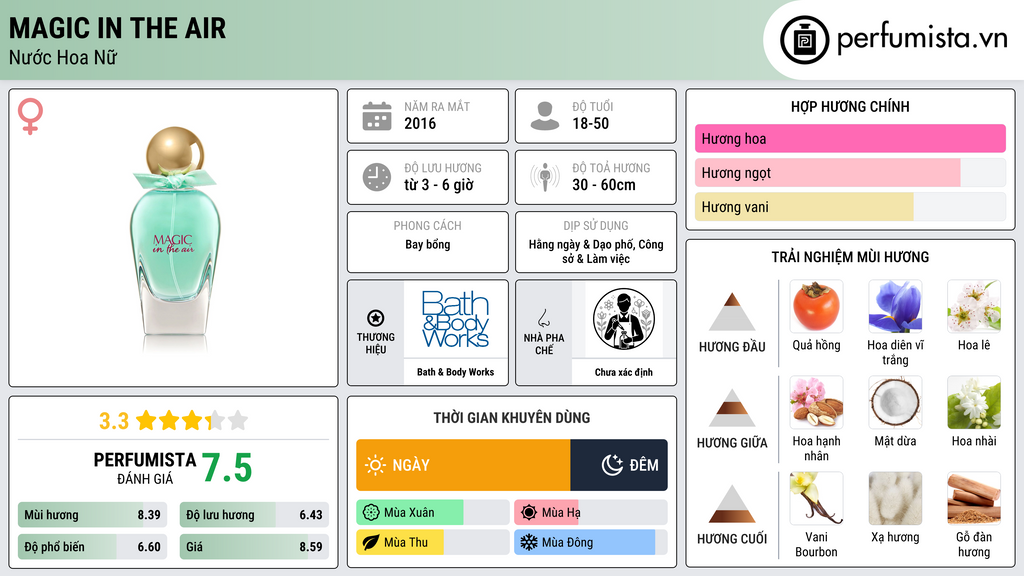The height and width of the screenshot is (576, 1024).
Task: Click the orange NGÀY daytime segment
Action: [x=463, y=465]
